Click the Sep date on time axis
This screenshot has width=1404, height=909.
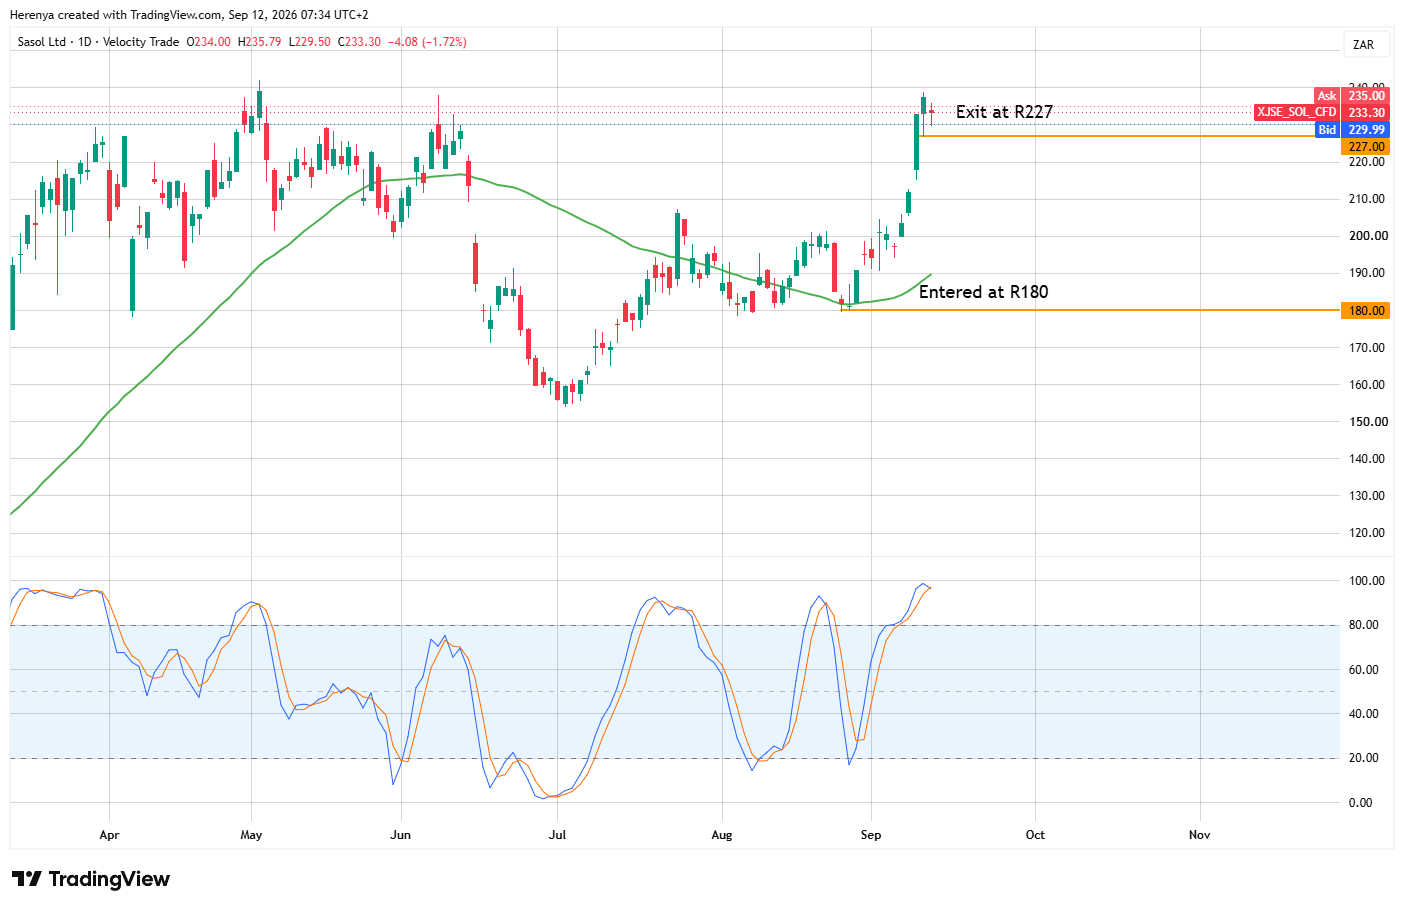point(871,834)
